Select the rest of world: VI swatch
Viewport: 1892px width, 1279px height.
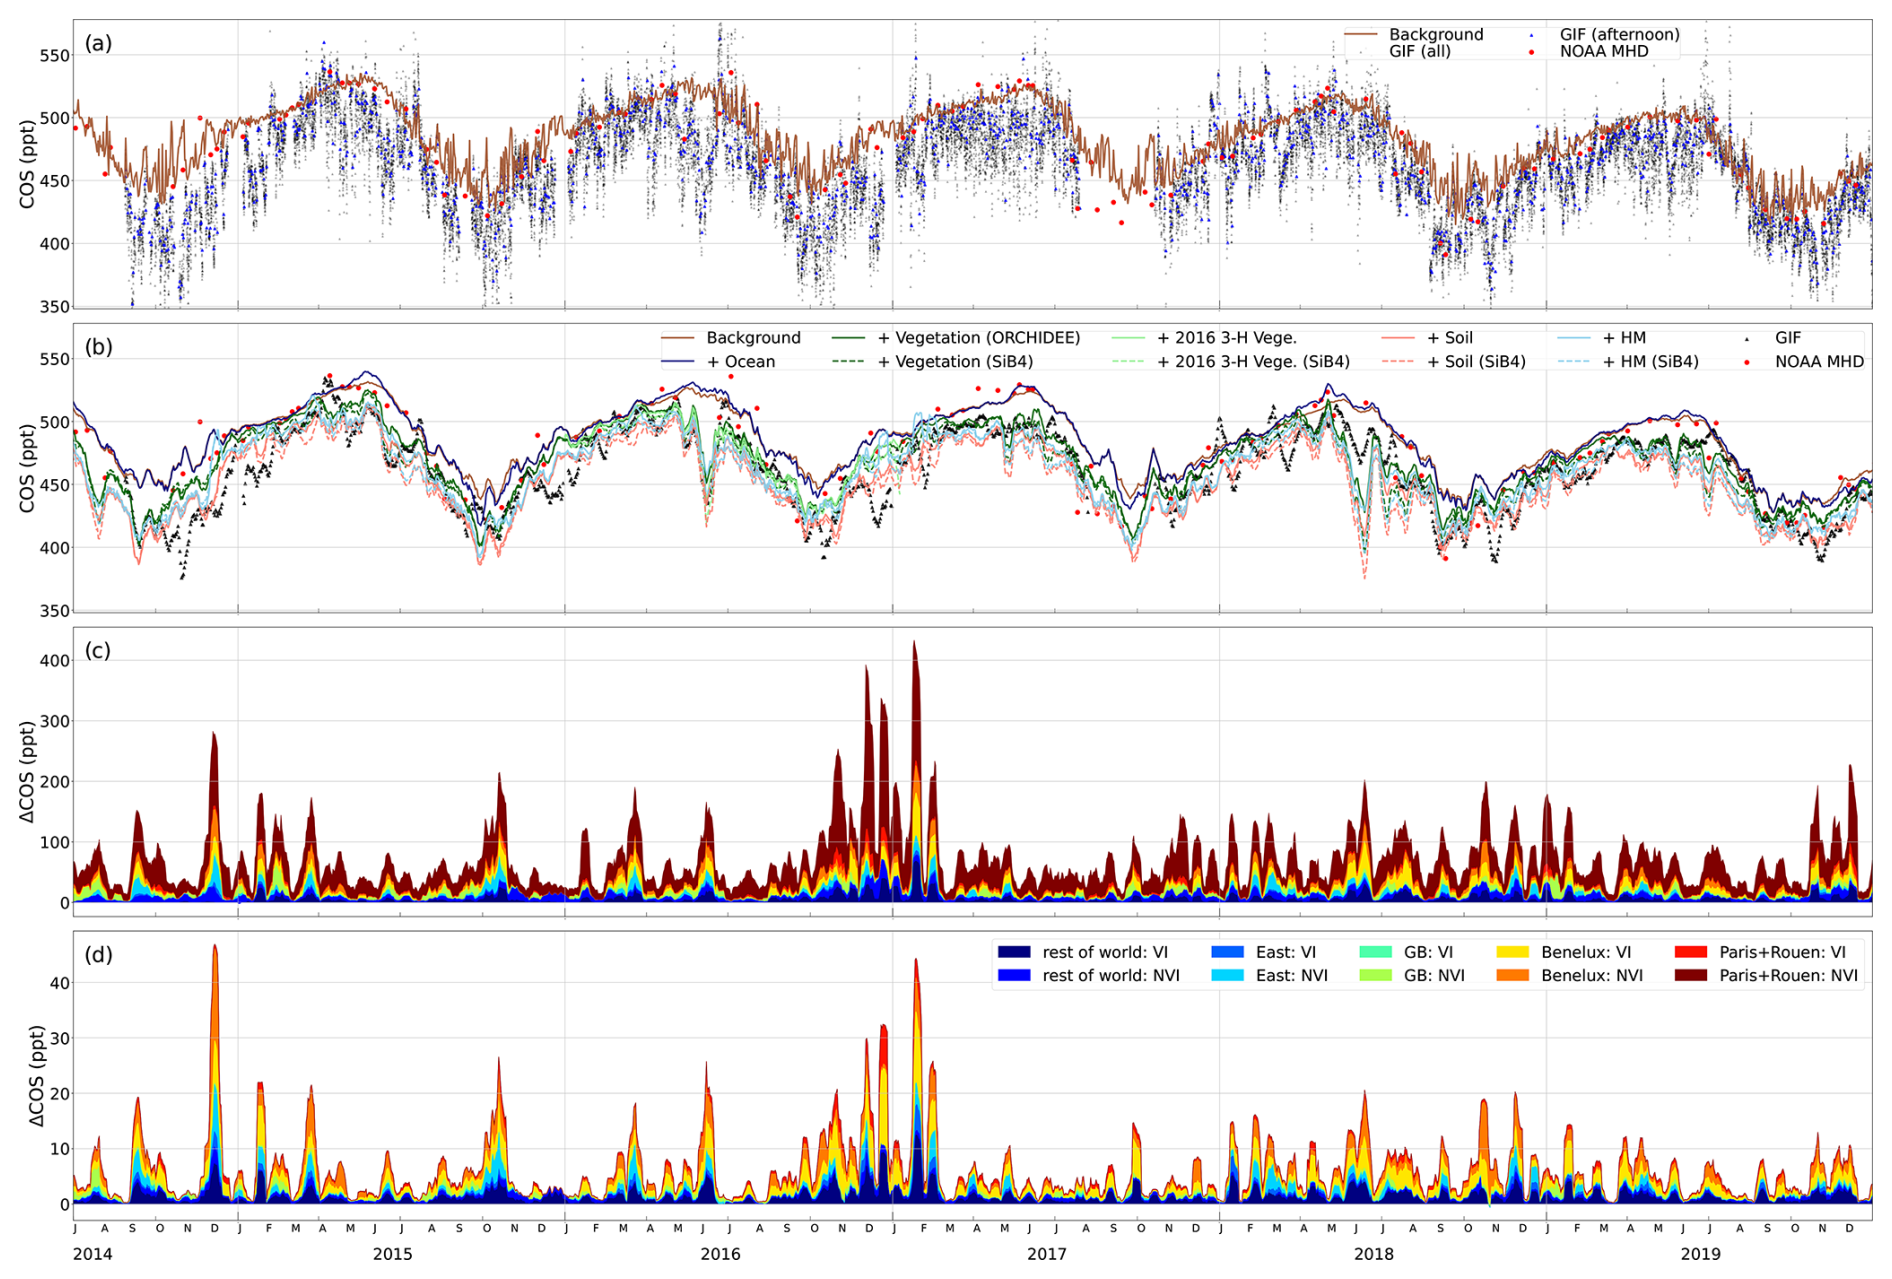point(1014,952)
